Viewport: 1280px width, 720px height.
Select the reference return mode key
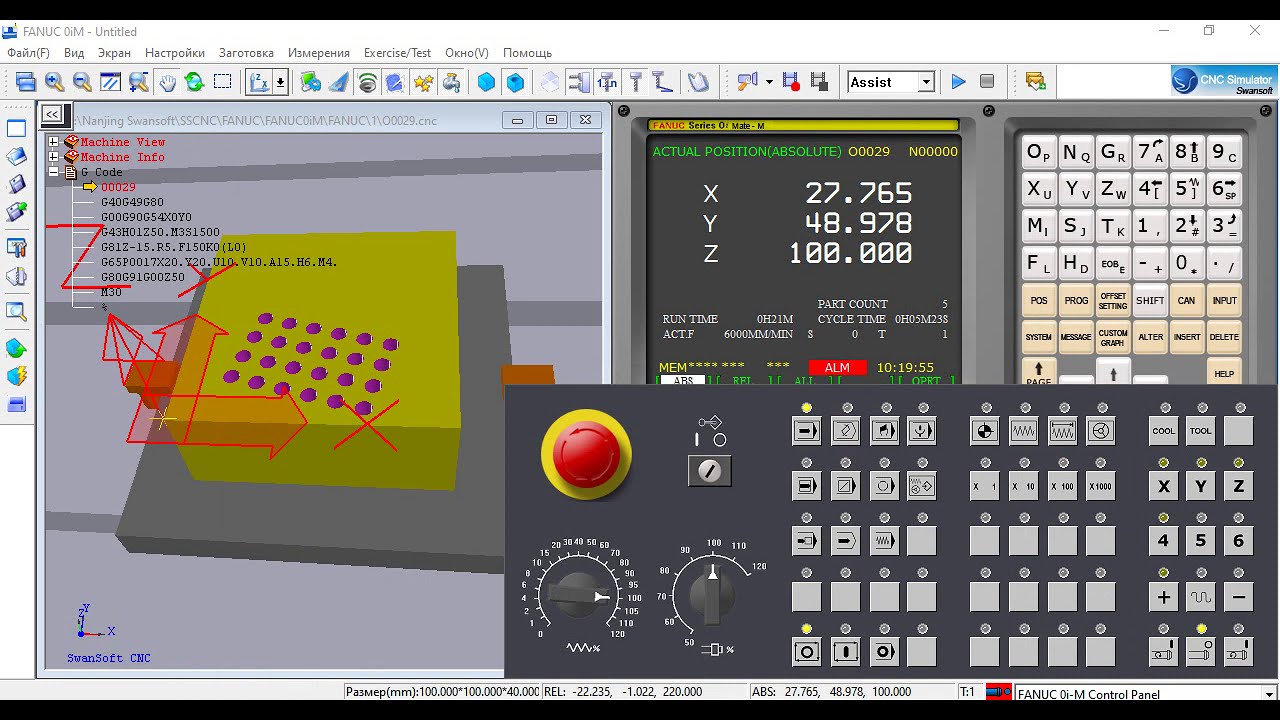click(985, 431)
